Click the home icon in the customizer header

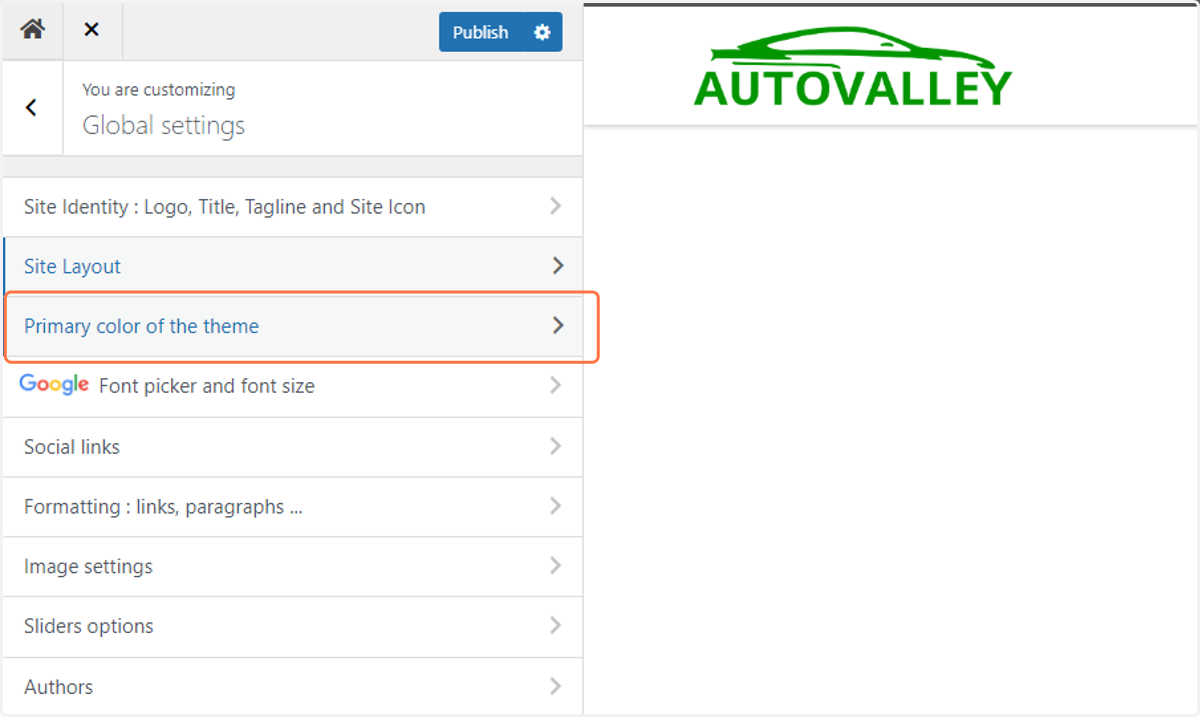tap(32, 30)
